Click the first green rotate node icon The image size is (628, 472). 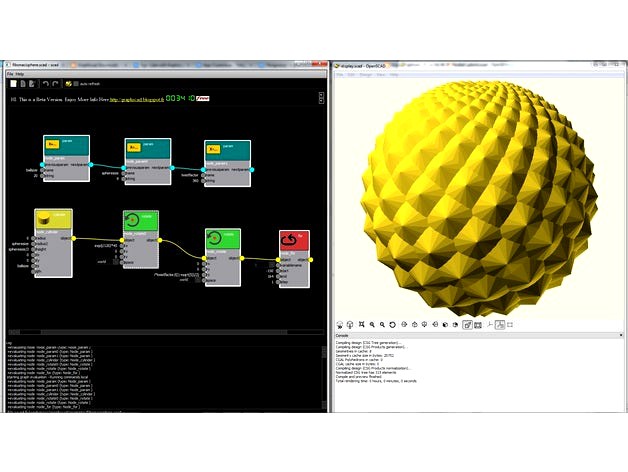[135, 220]
